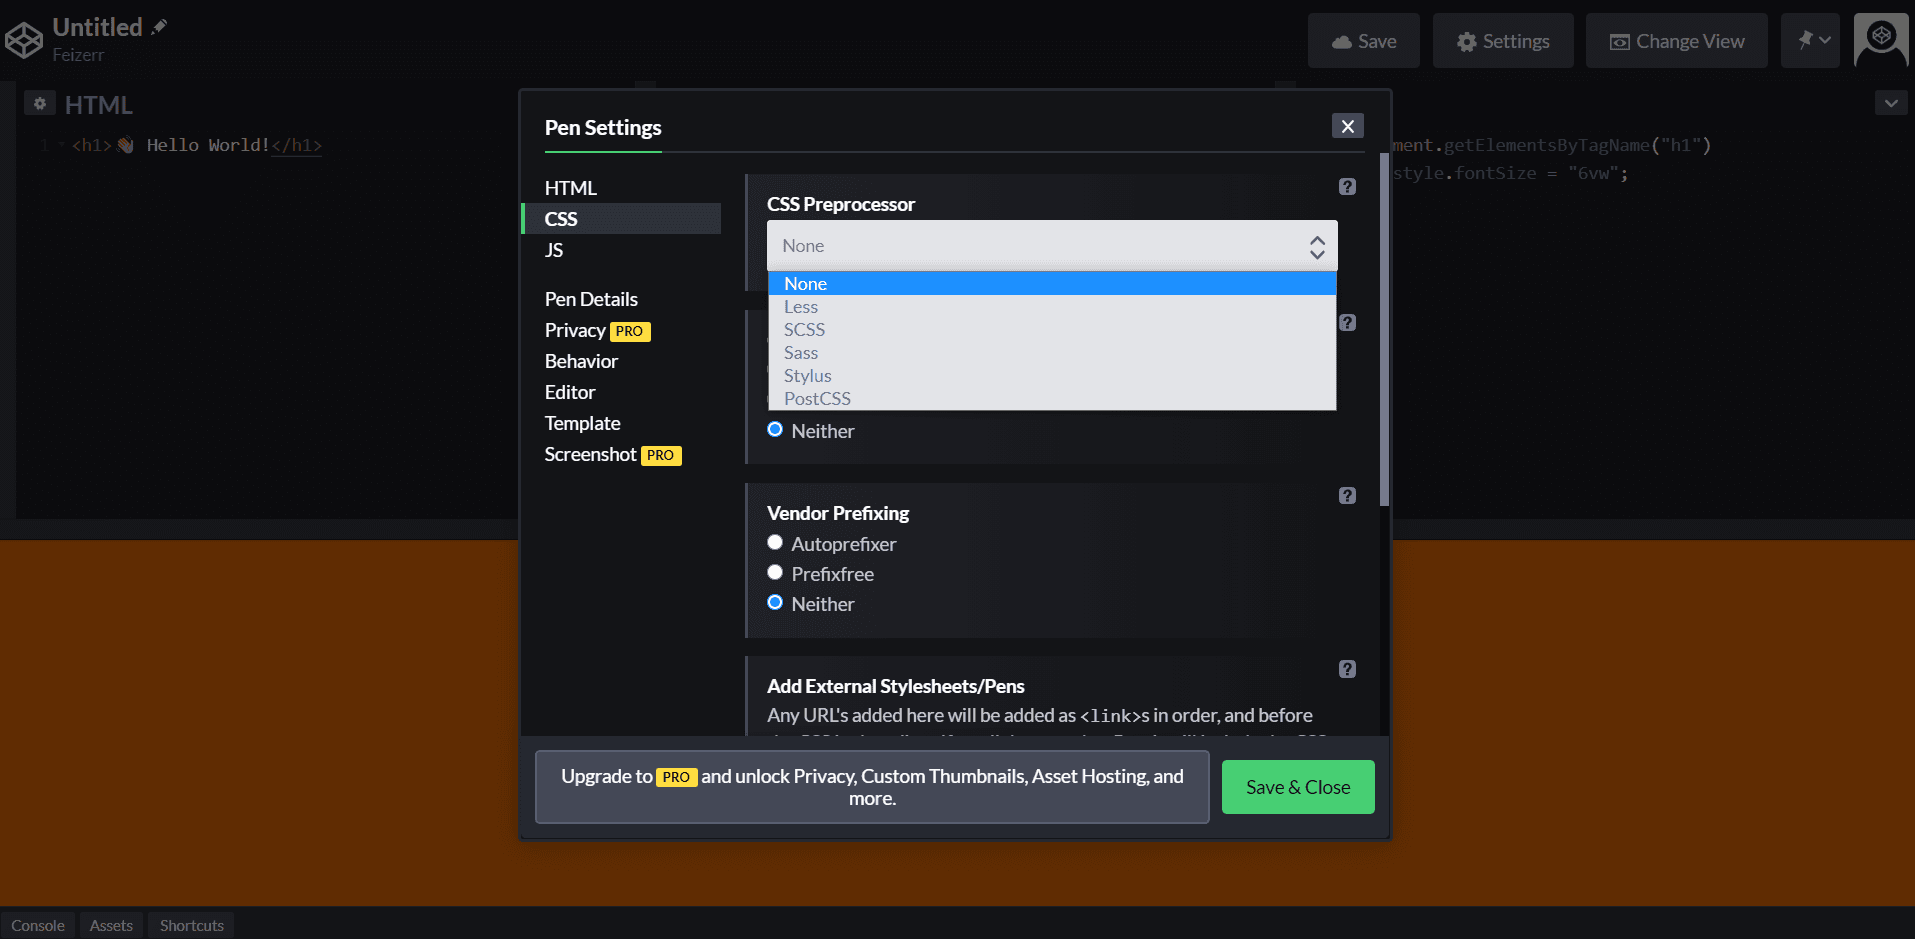Choose PostCSS from the preprocessor list
Screen dimensions: 1915x939
(x=817, y=399)
